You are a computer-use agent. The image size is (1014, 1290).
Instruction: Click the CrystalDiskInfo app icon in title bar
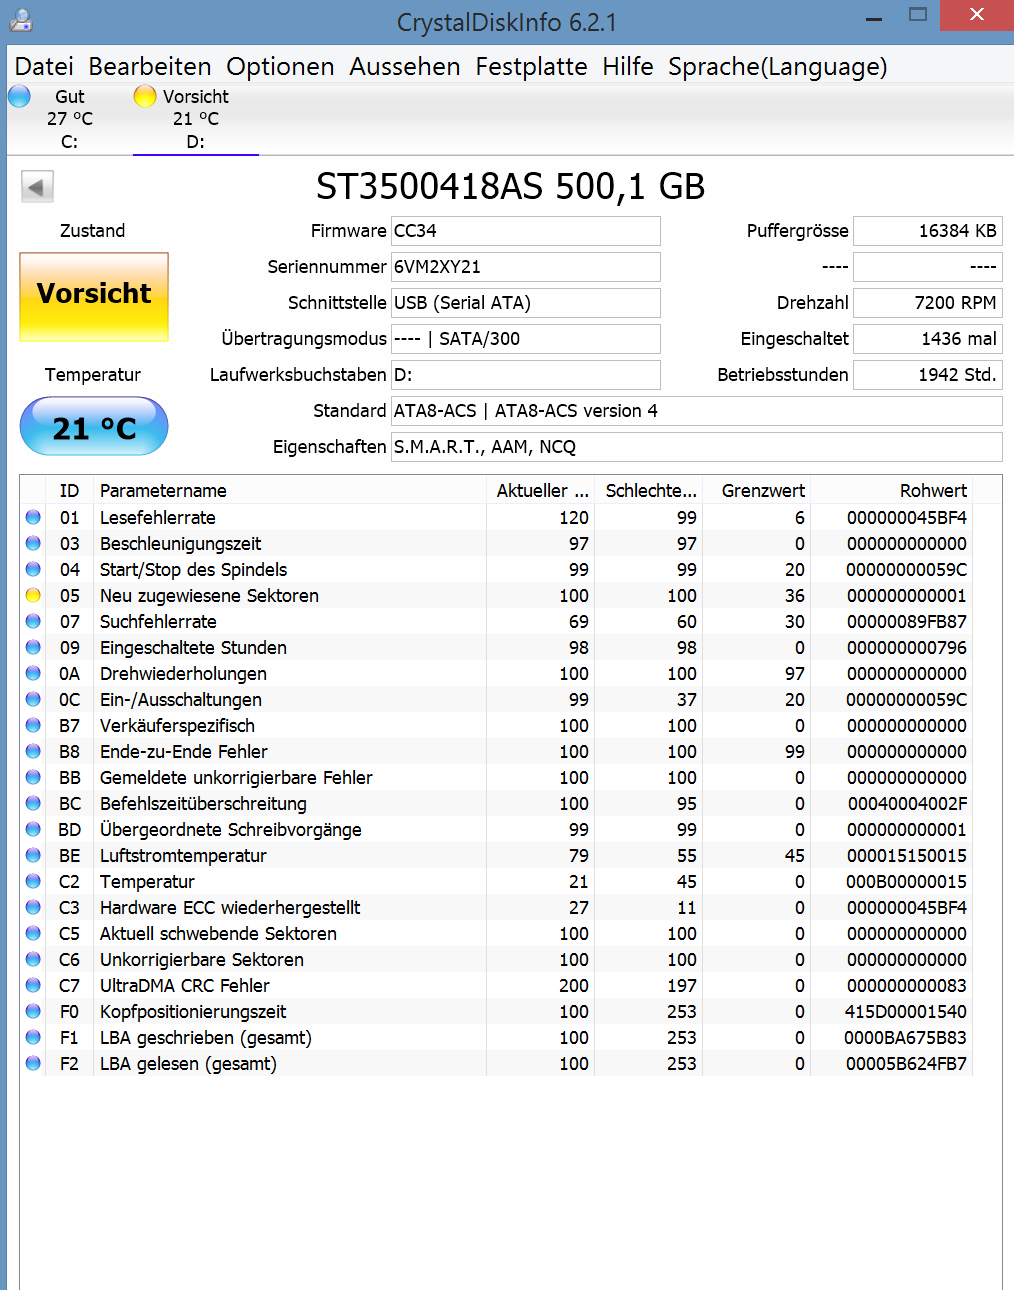(20, 20)
